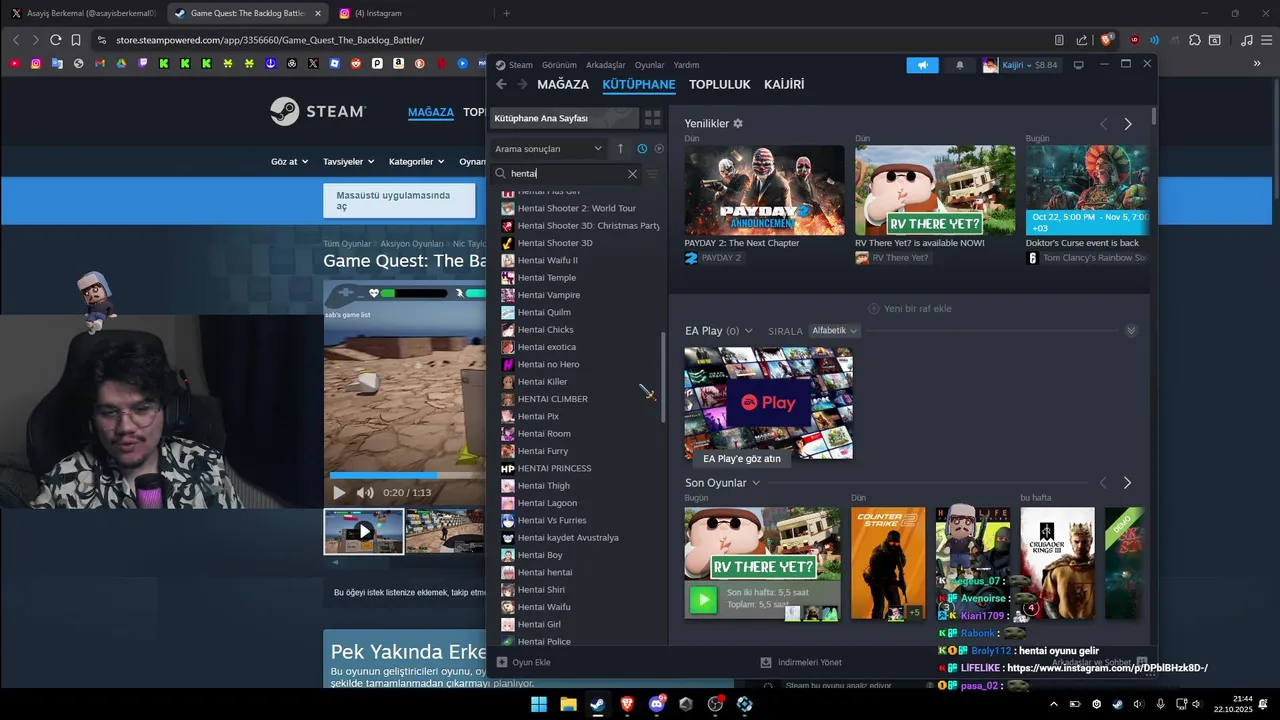Screen dimensions: 1280x720
Task: Click Oyun Ekle plus icon
Action: [x=502, y=662]
